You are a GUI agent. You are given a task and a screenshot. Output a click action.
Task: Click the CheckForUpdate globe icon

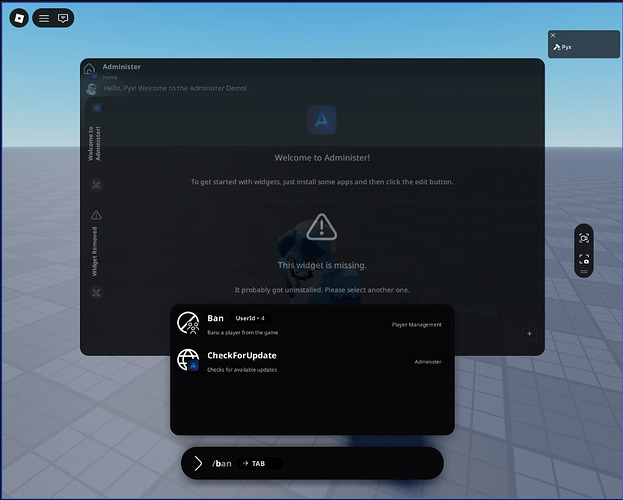pyautogui.click(x=188, y=360)
